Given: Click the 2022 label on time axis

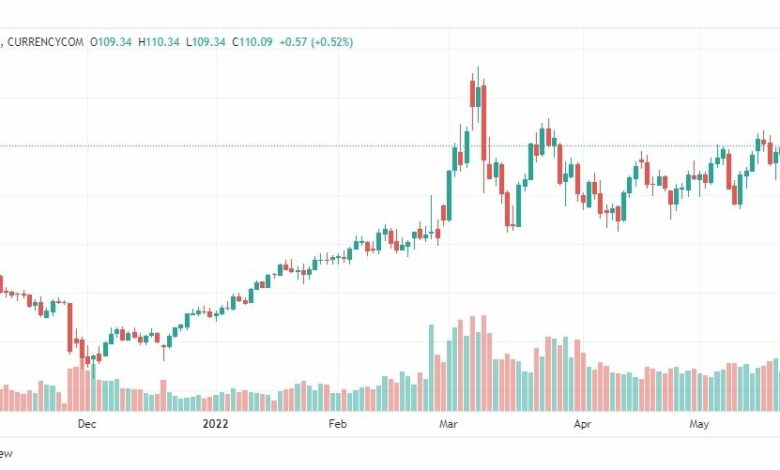Looking at the screenshot, I should pyautogui.click(x=215, y=424).
